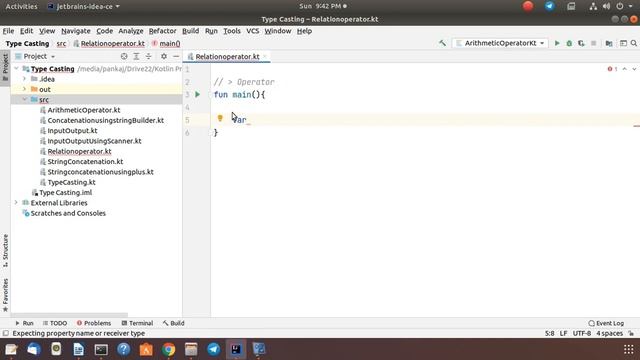This screenshot has height=360, width=640.
Task: Open the VCS menu
Action: point(252,31)
